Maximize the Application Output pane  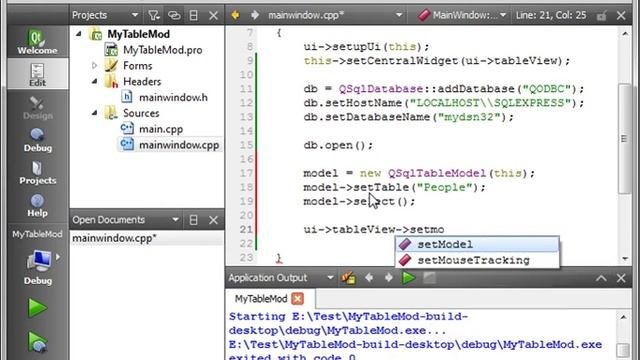[x=601, y=278]
